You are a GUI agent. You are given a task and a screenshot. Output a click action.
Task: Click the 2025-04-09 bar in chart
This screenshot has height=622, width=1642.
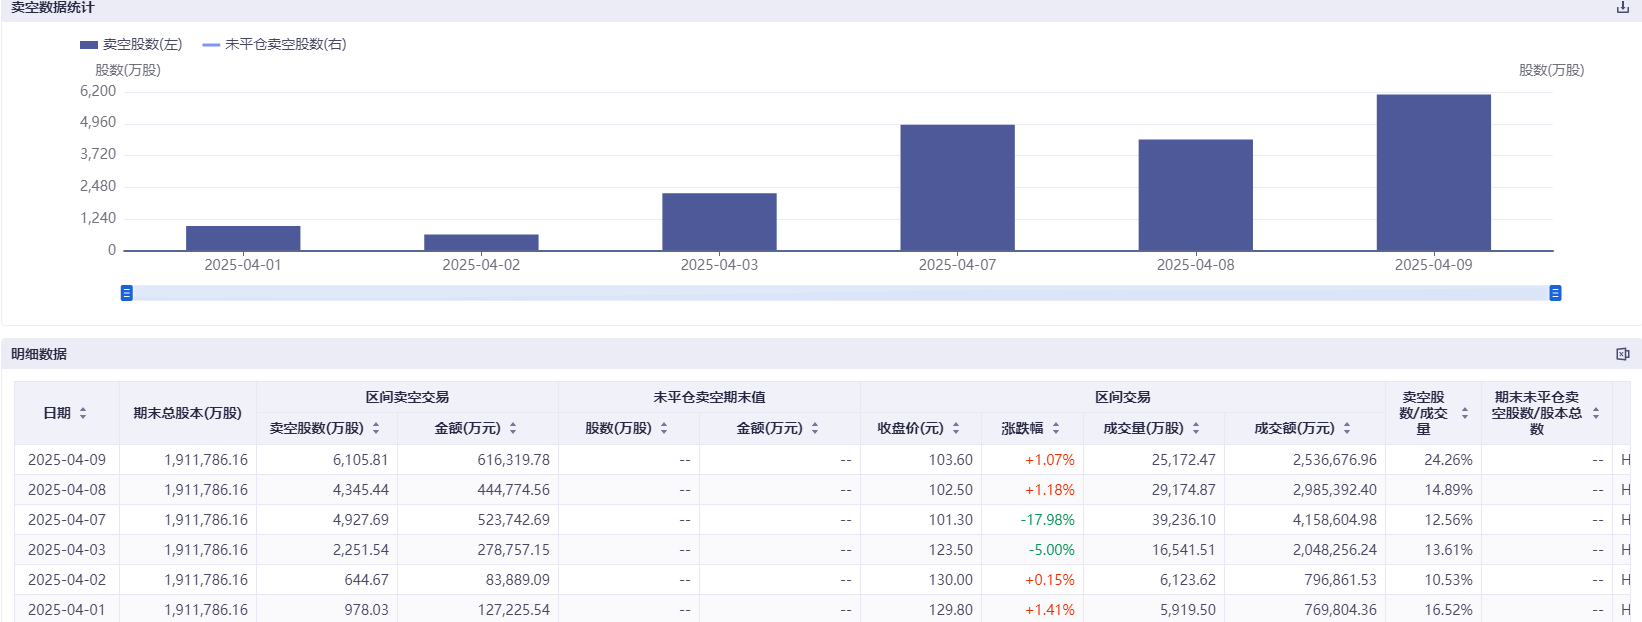click(1433, 172)
